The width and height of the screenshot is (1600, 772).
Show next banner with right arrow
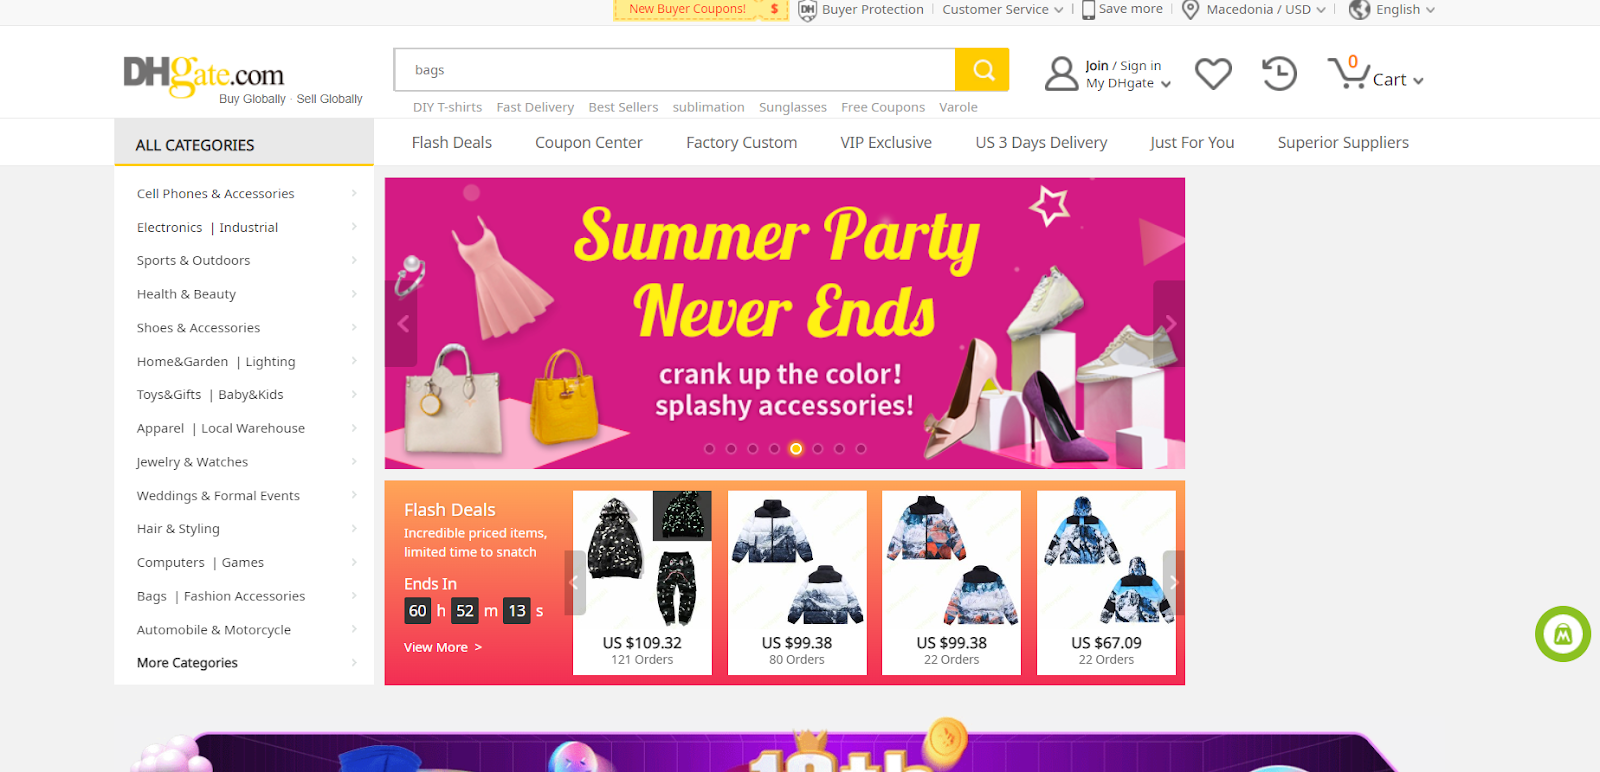tap(1170, 323)
